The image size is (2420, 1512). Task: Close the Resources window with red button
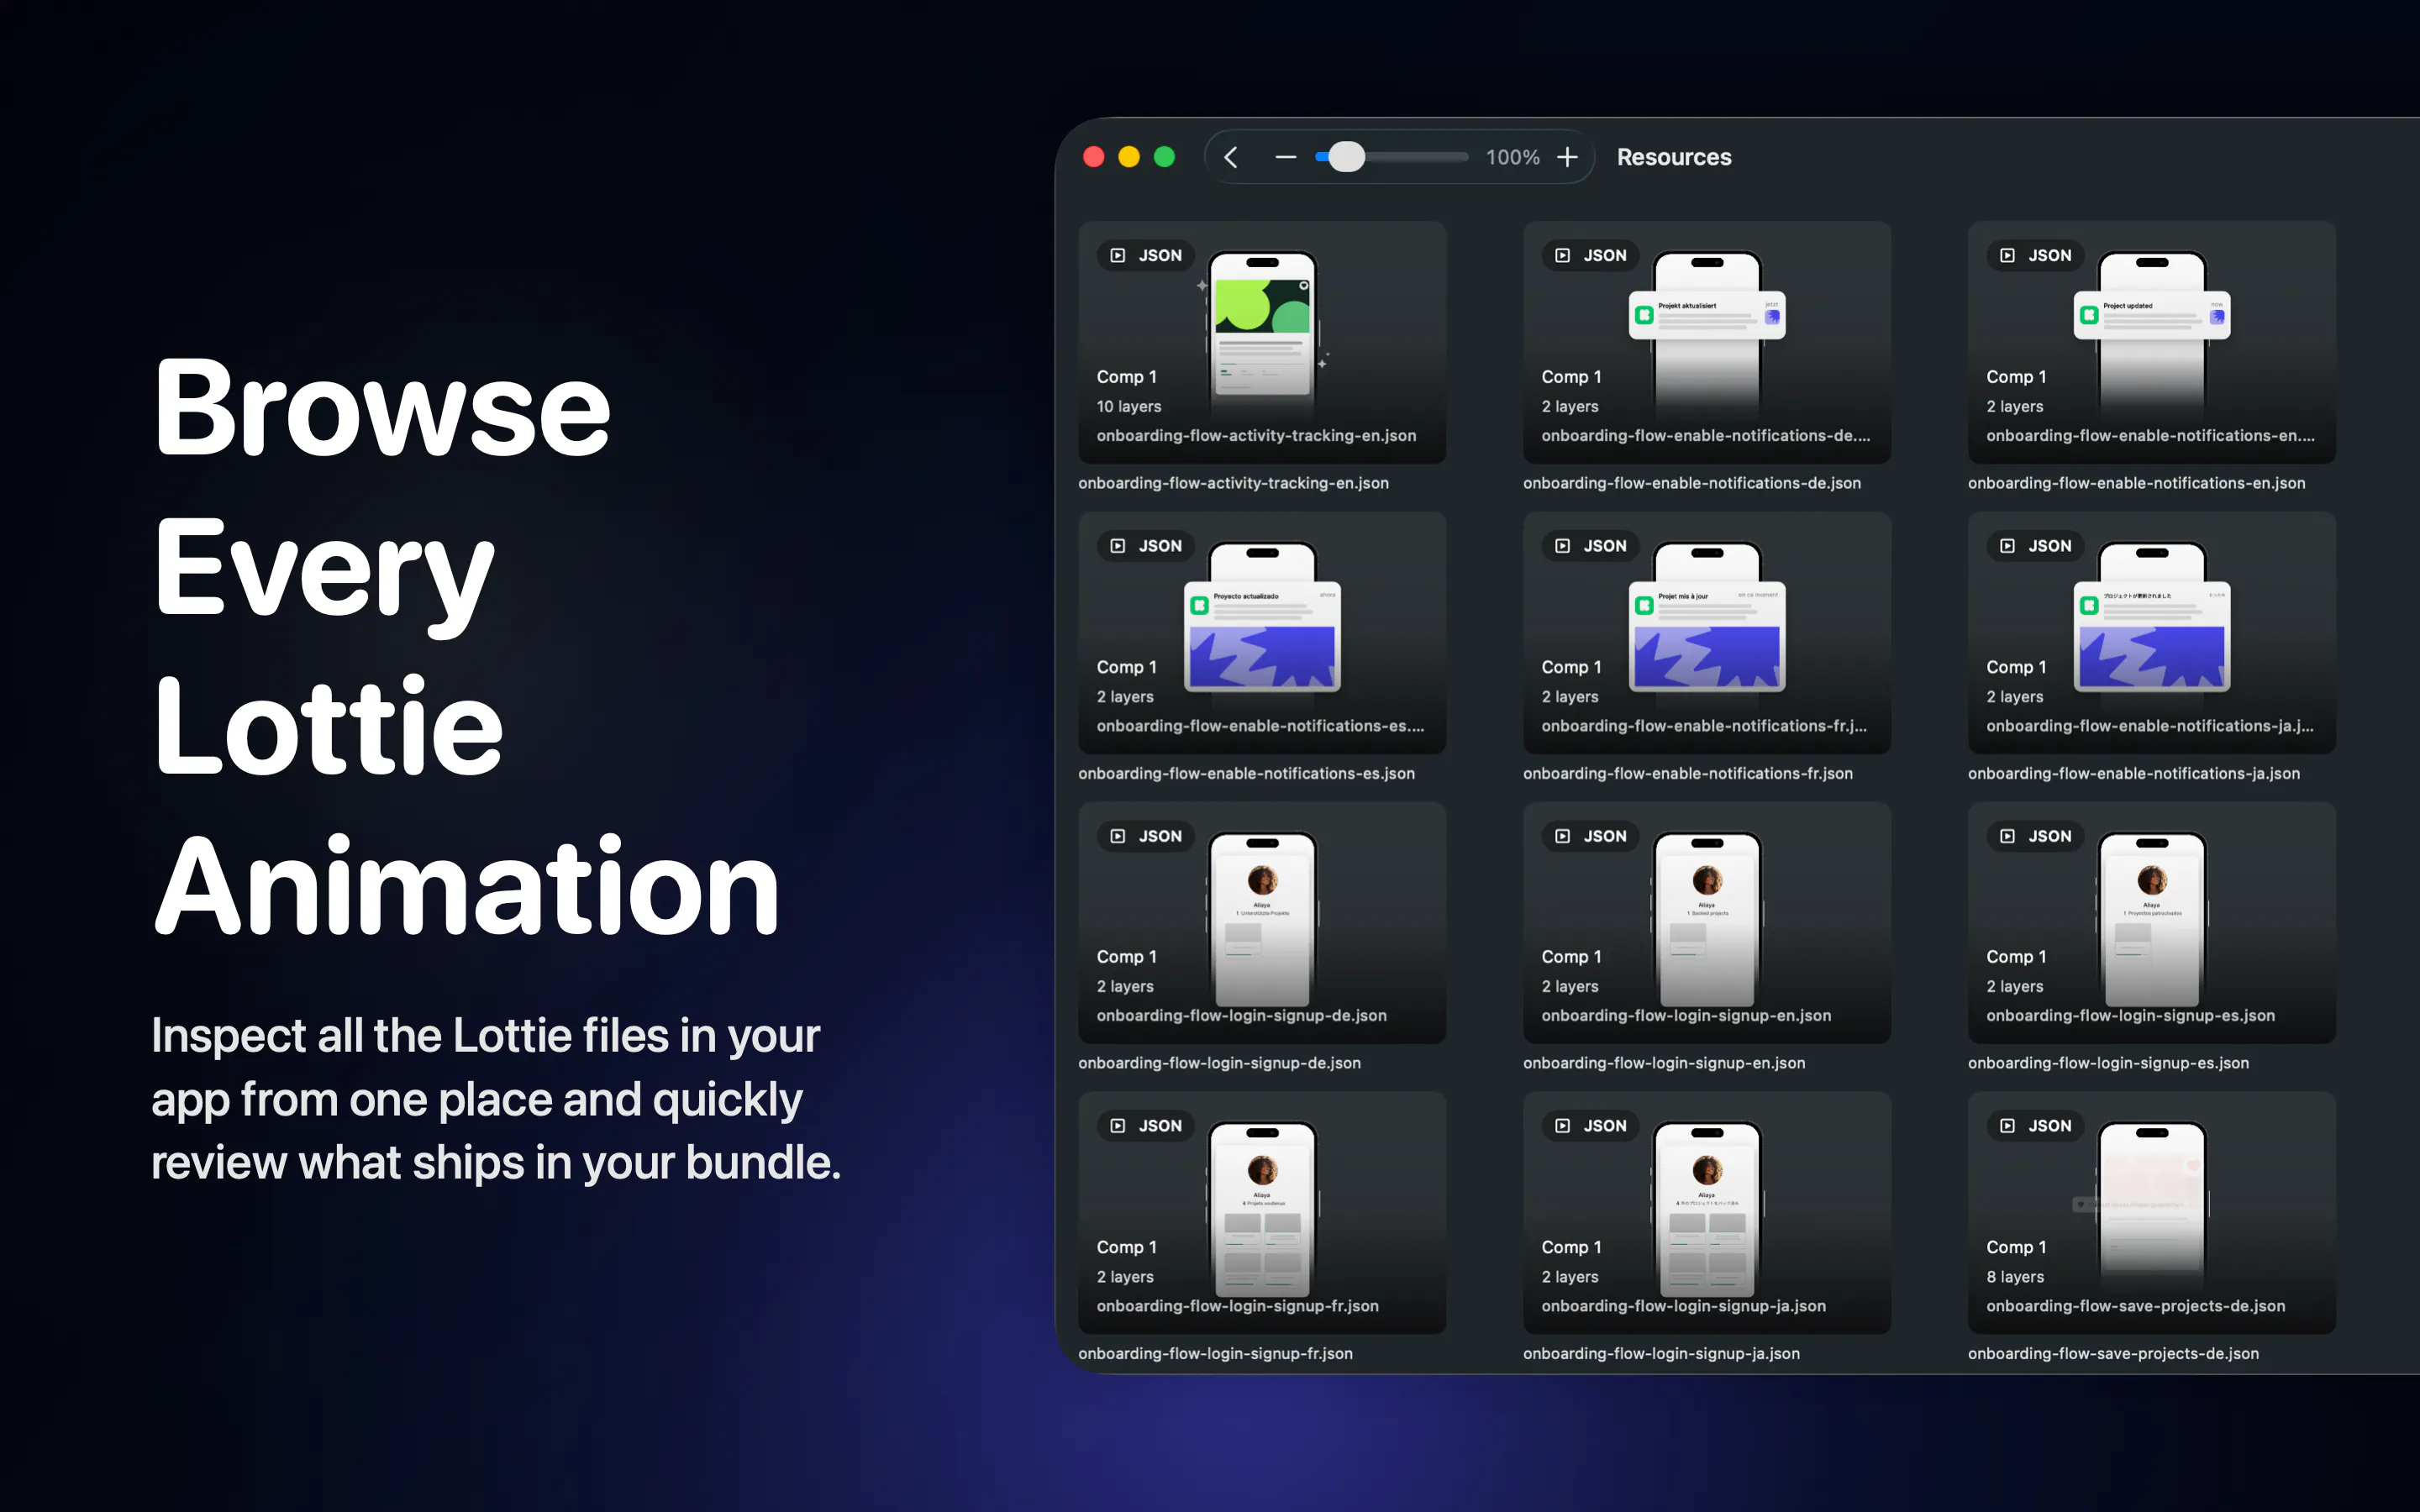(1094, 157)
